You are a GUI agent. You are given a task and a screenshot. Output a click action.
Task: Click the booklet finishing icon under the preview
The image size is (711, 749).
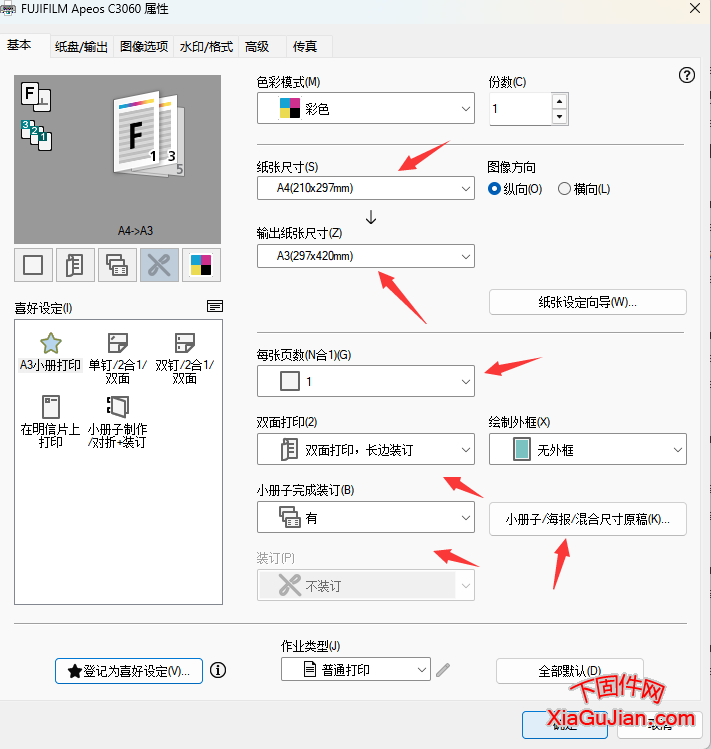pyautogui.click(x=117, y=265)
